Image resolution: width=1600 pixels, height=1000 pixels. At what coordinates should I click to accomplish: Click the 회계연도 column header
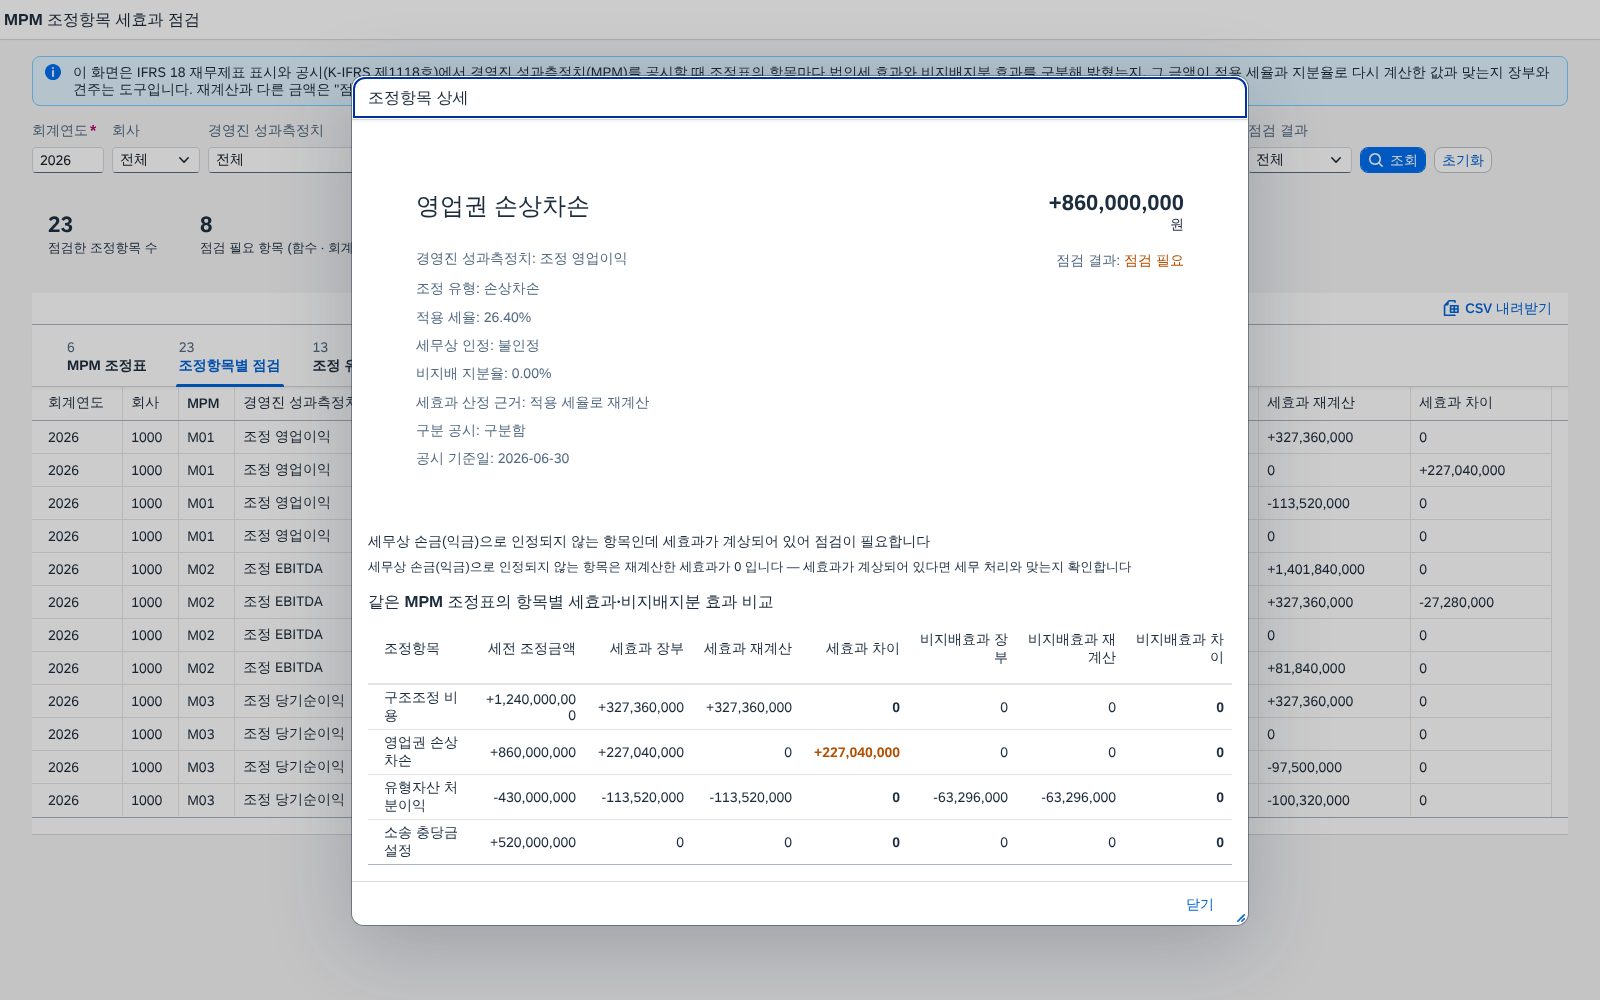click(x=76, y=403)
